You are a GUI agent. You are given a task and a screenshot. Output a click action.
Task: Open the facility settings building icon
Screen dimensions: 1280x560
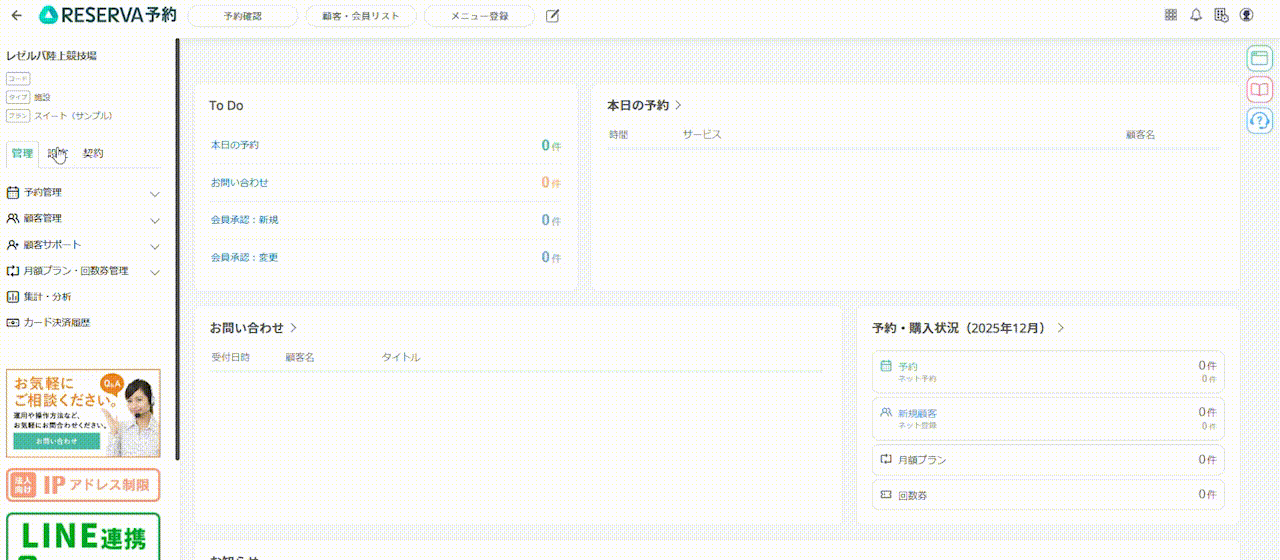[1221, 15]
